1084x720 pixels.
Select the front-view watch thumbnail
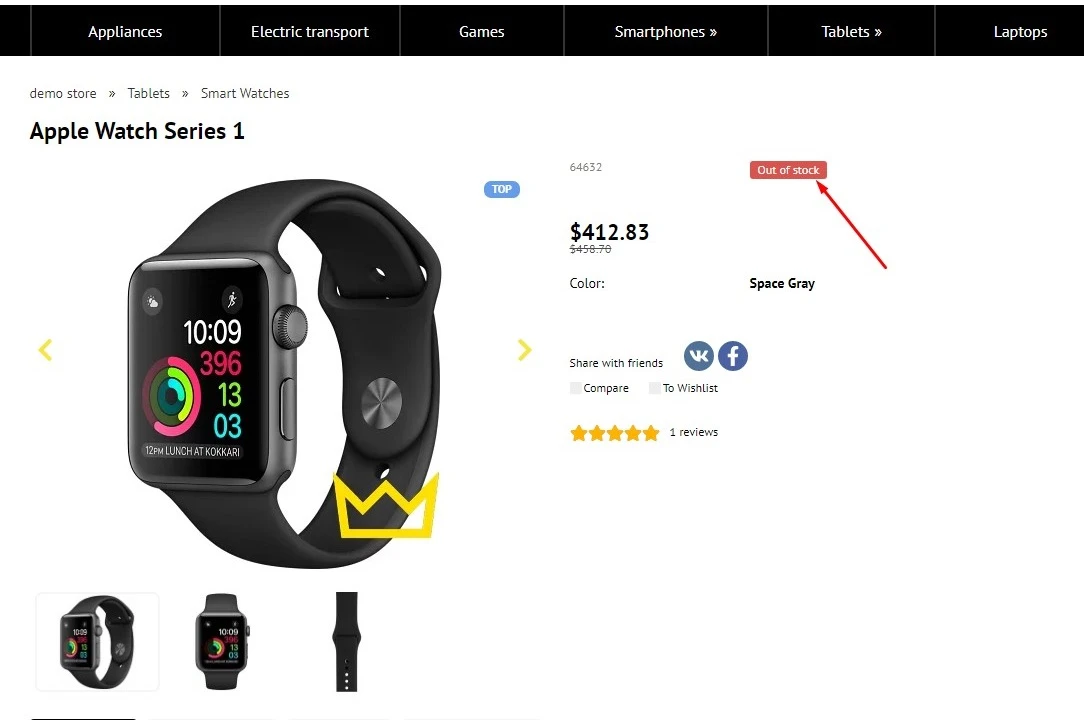[221, 641]
